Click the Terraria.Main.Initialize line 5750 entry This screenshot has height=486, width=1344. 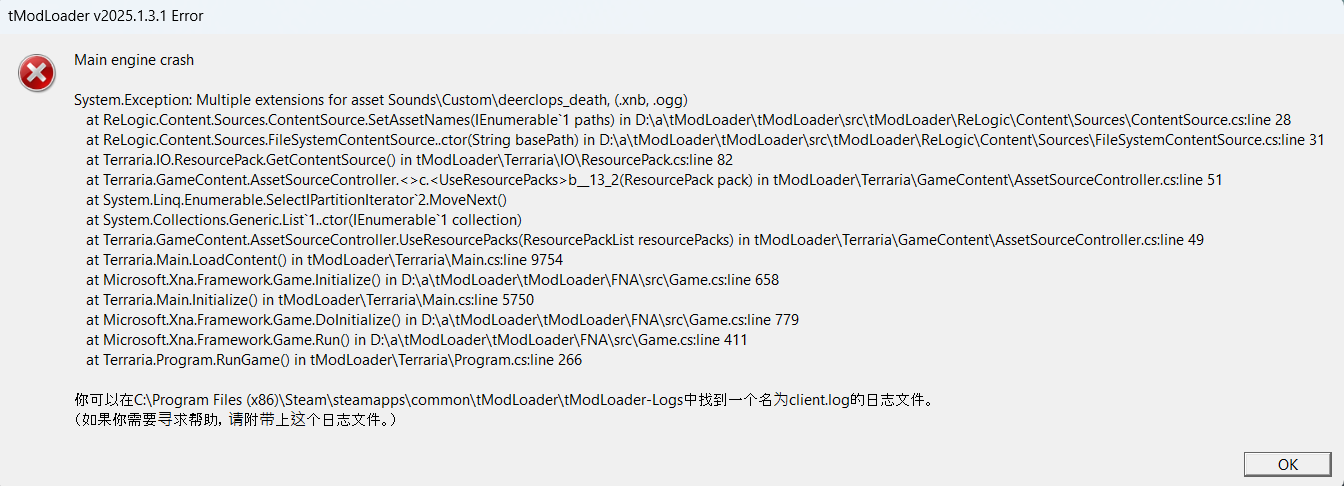(325, 300)
